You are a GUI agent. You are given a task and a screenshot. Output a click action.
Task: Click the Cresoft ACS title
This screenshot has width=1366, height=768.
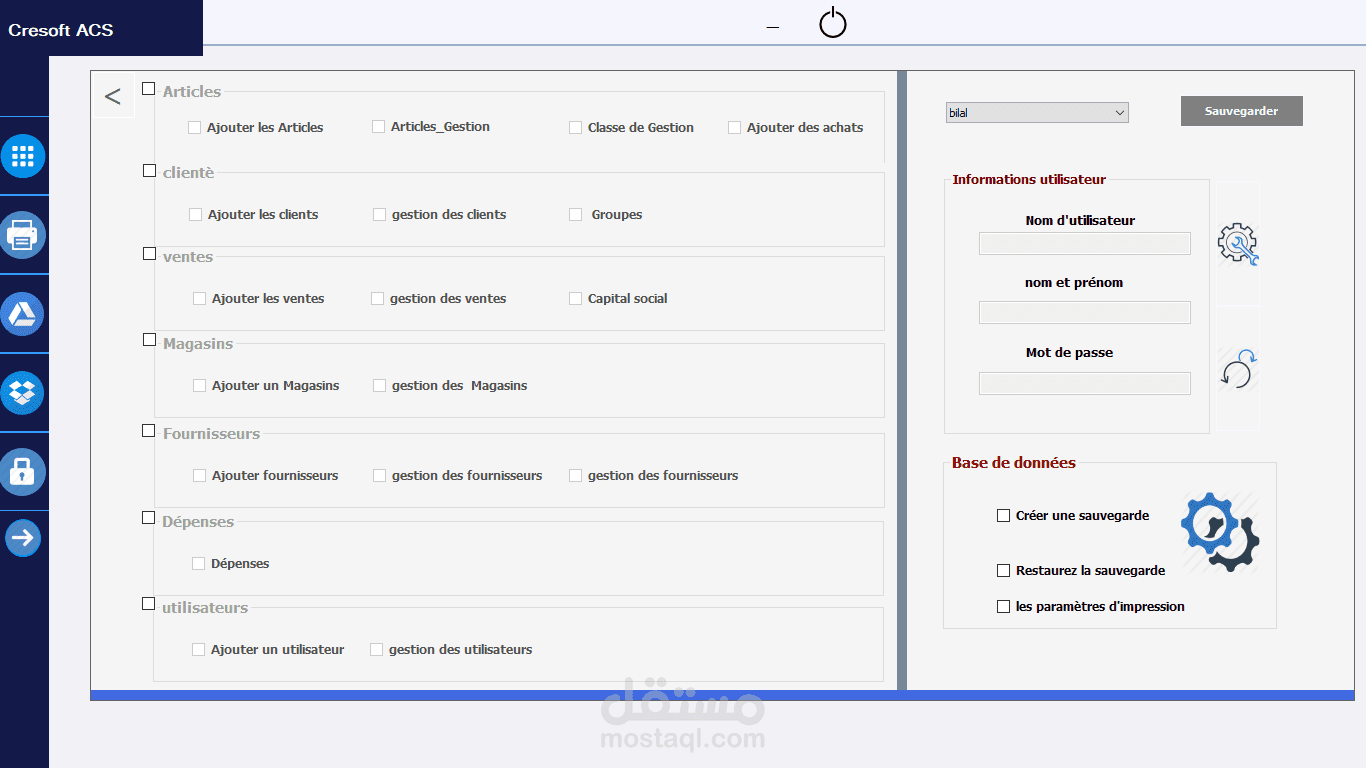(61, 30)
